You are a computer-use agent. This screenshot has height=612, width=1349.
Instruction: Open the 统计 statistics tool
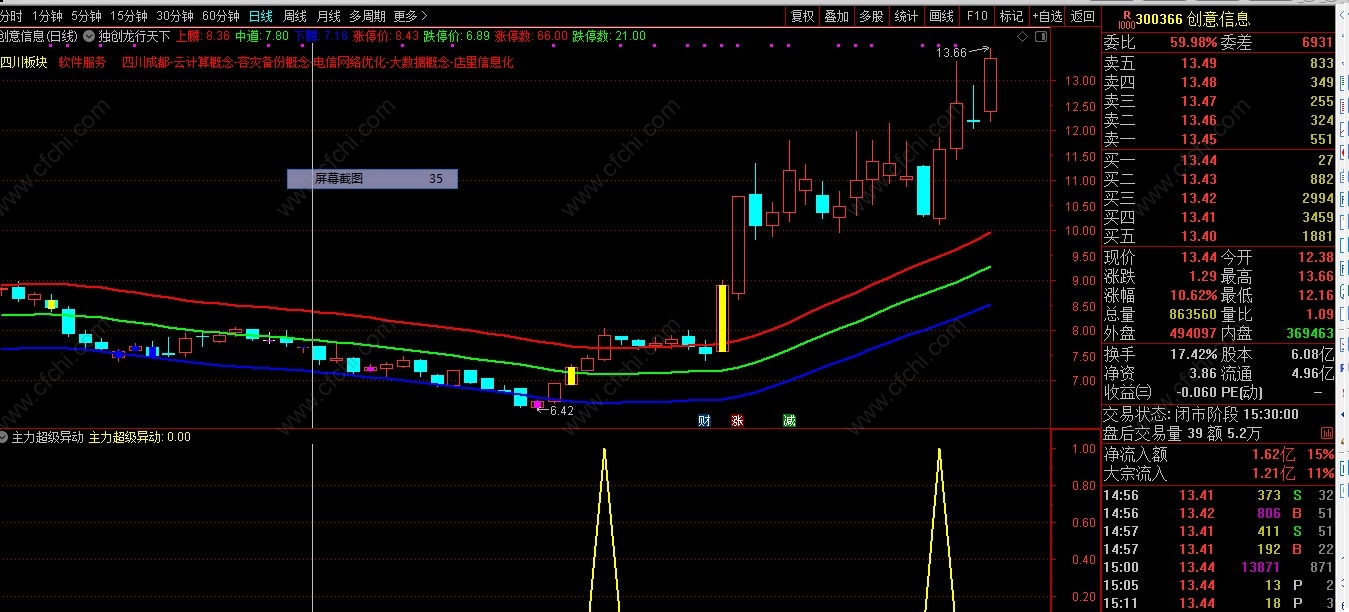point(906,16)
